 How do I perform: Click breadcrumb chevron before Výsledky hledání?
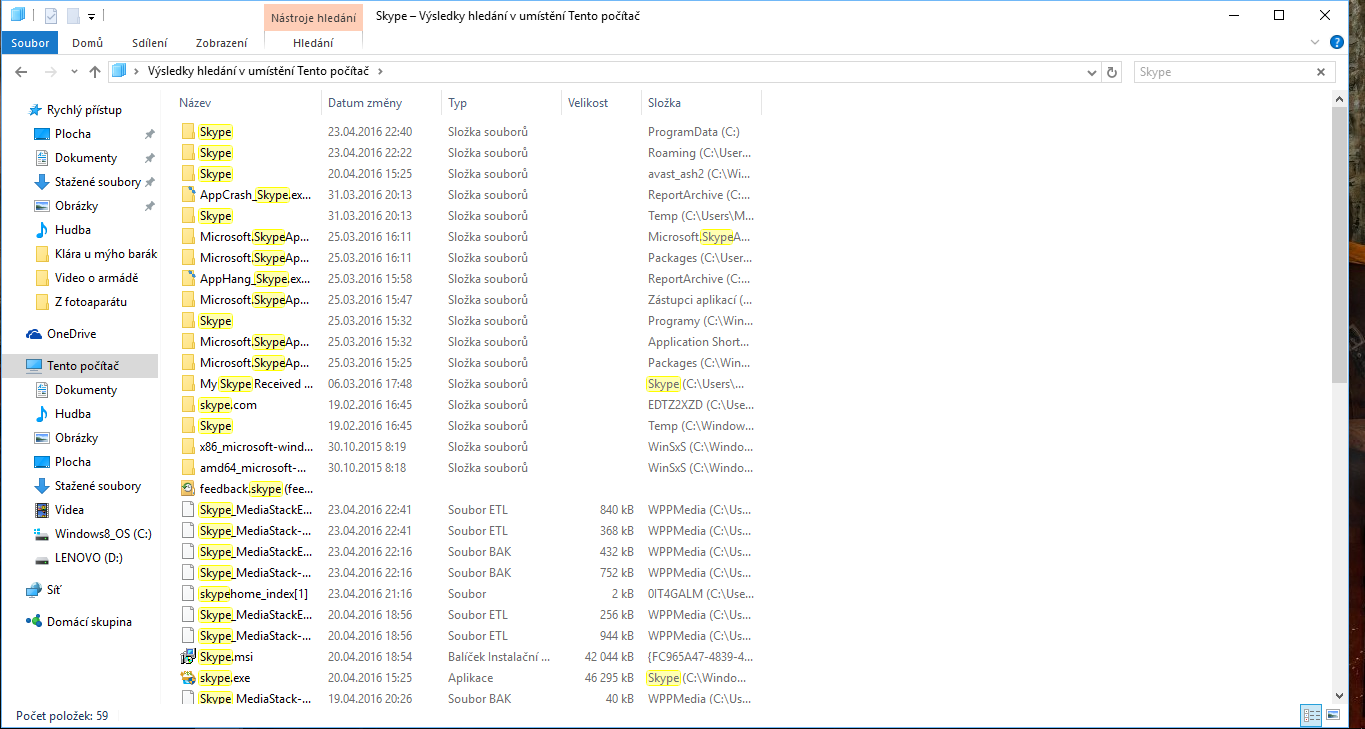[x=138, y=72]
